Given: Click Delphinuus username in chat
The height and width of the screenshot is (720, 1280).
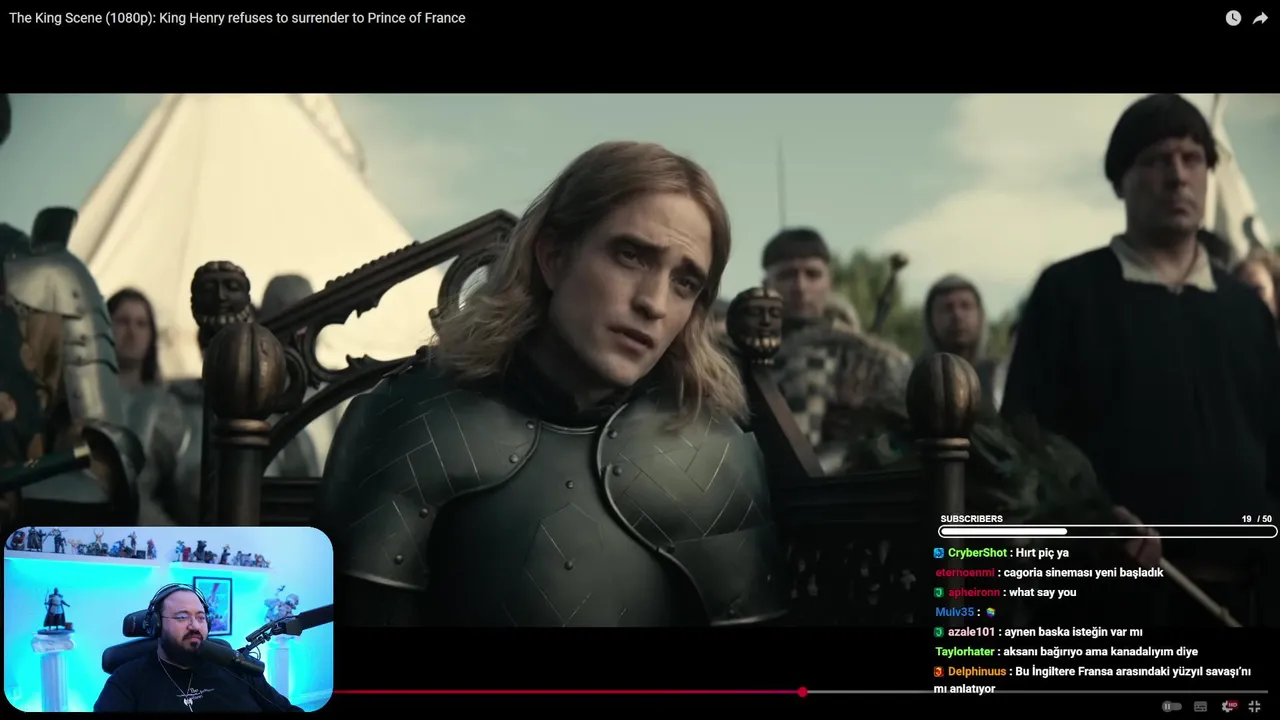Looking at the screenshot, I should pyautogui.click(x=977, y=672).
